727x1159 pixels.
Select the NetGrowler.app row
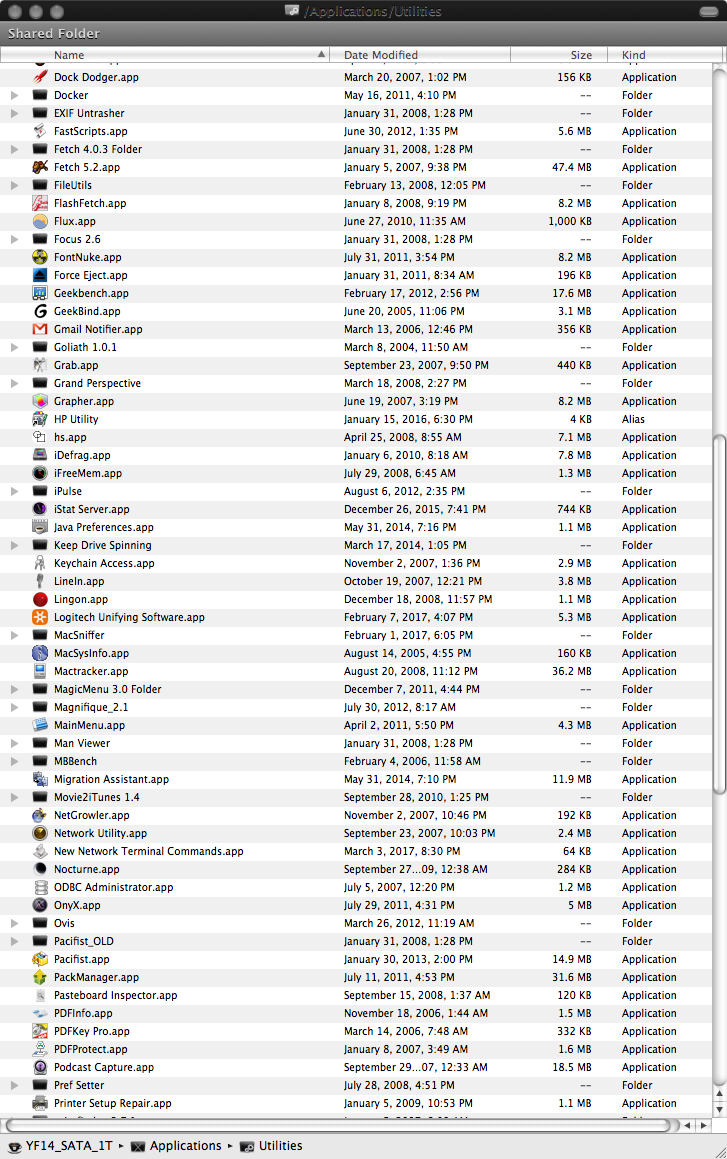[356, 815]
